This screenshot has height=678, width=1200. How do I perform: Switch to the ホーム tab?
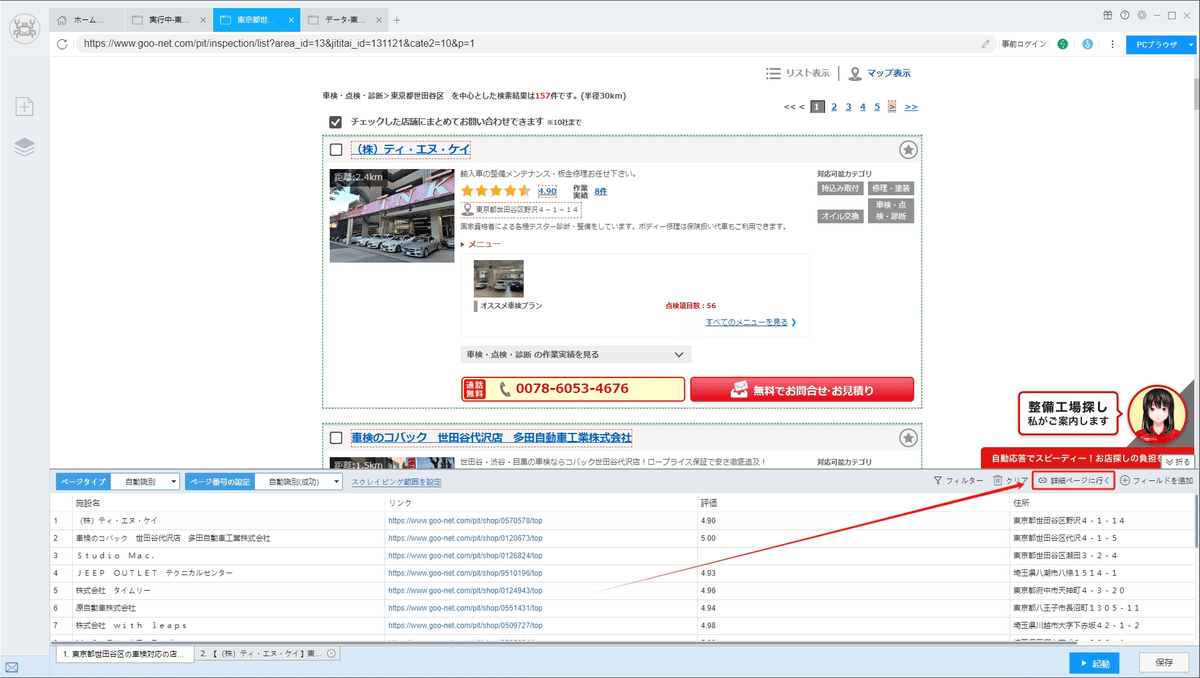[x=86, y=20]
